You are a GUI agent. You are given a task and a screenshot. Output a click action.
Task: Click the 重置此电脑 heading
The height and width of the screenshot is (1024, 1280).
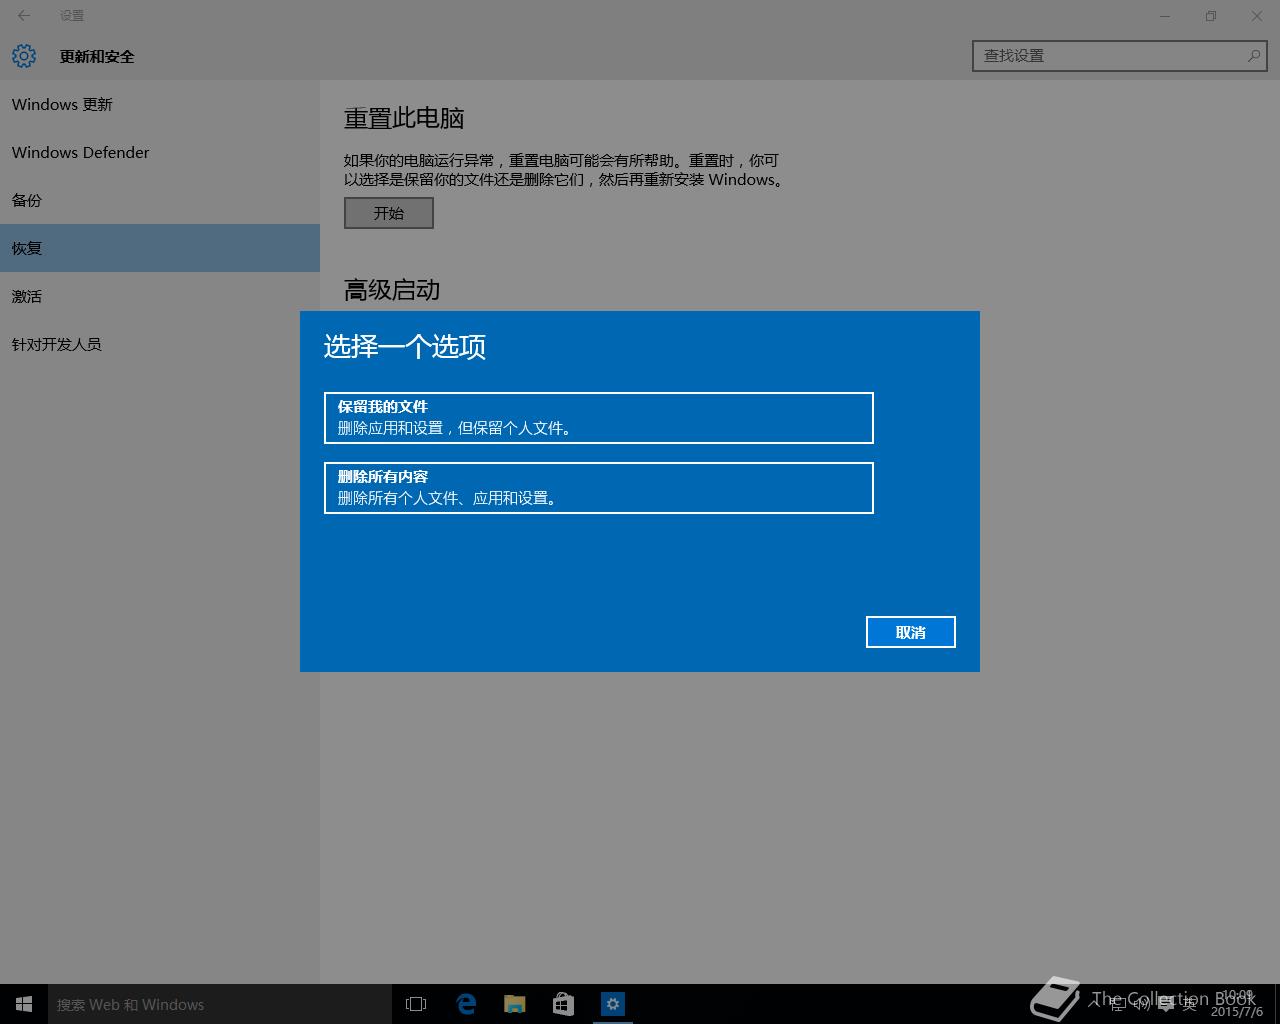click(404, 118)
